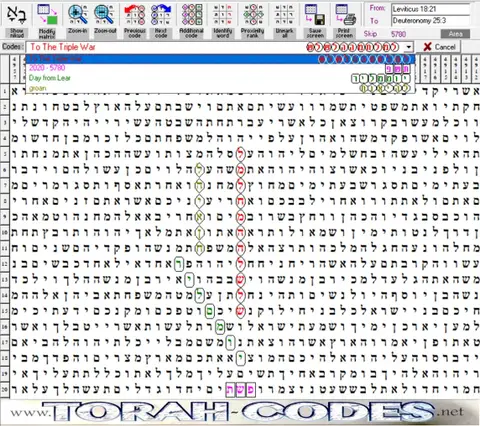Click the Show nikud icon
The height and width of the screenshot is (426, 480).
[x=17, y=14]
